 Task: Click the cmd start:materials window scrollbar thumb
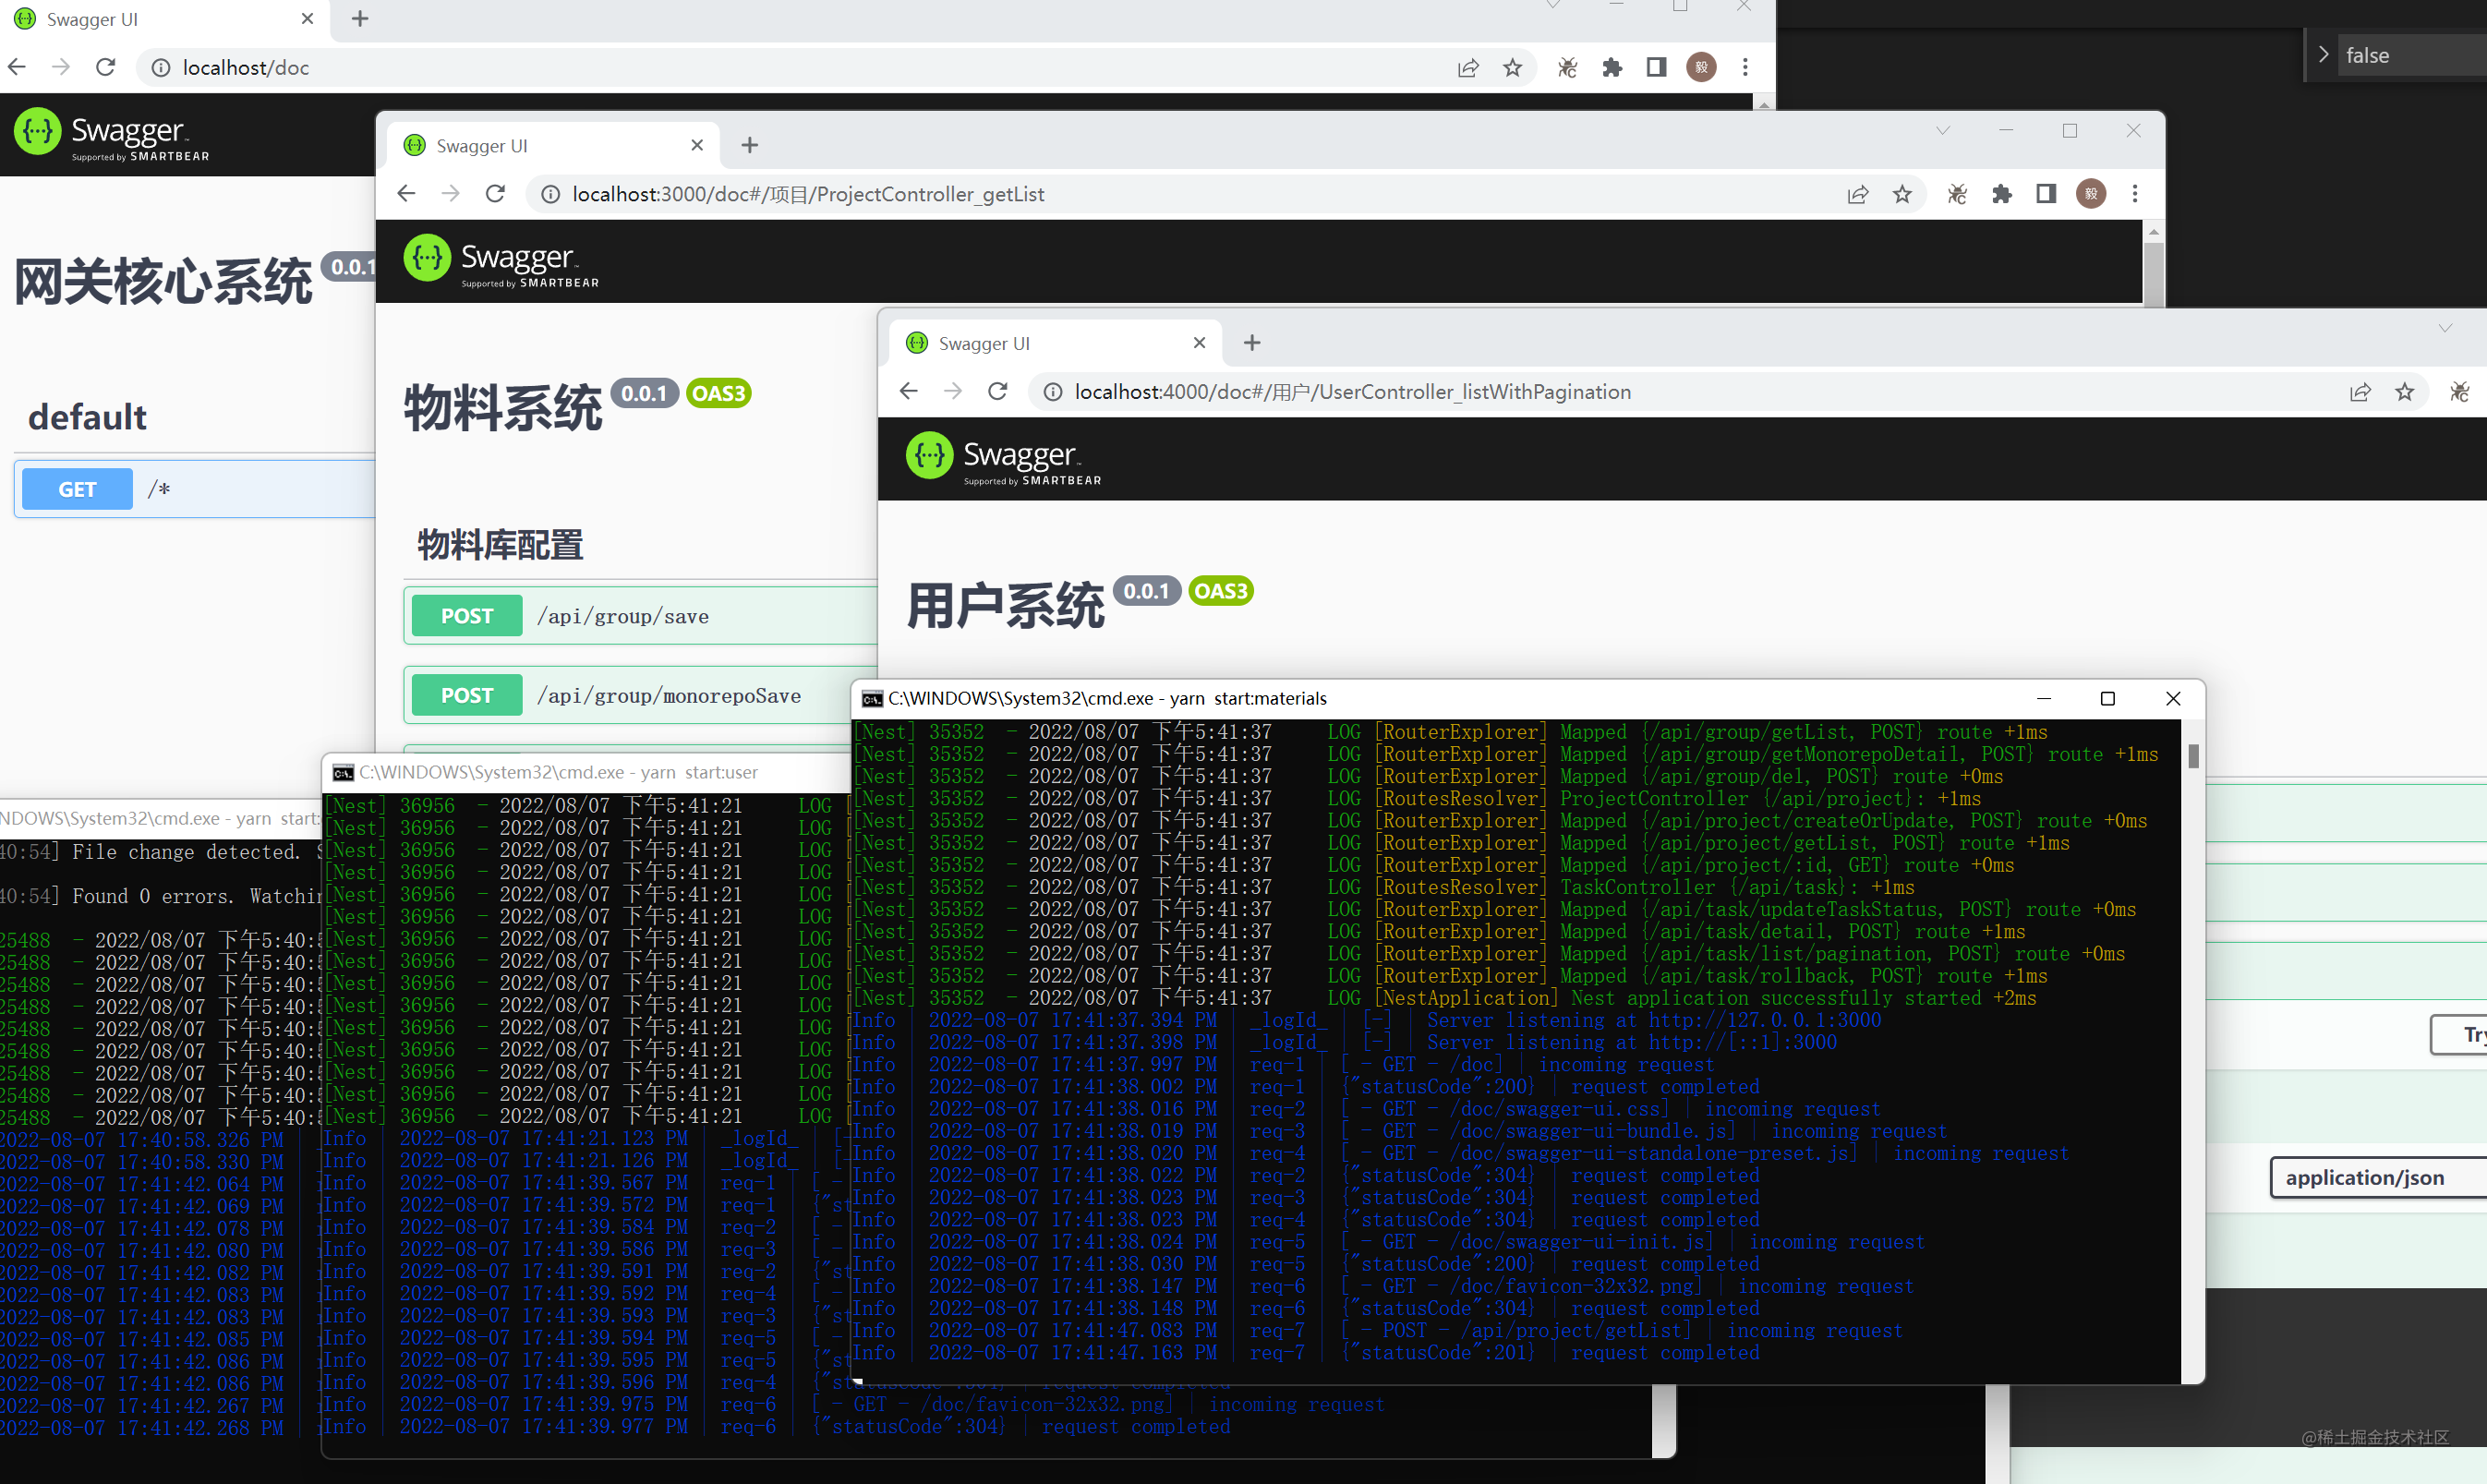coord(2192,756)
